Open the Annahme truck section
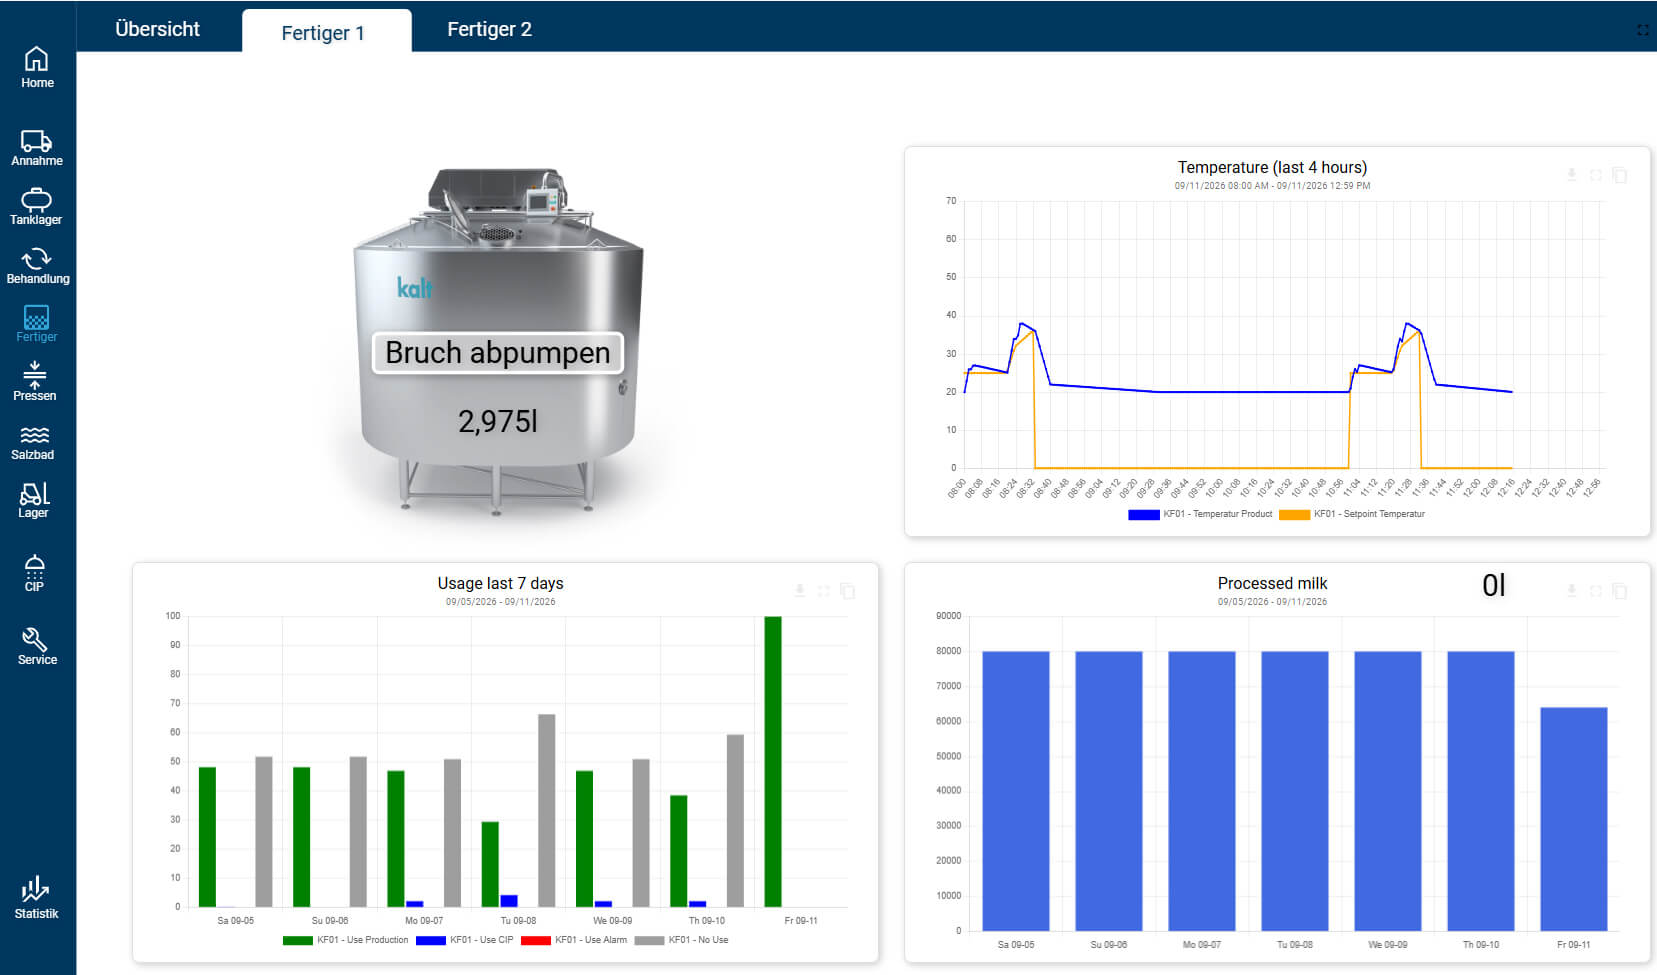The width and height of the screenshot is (1657, 975). click(x=37, y=148)
